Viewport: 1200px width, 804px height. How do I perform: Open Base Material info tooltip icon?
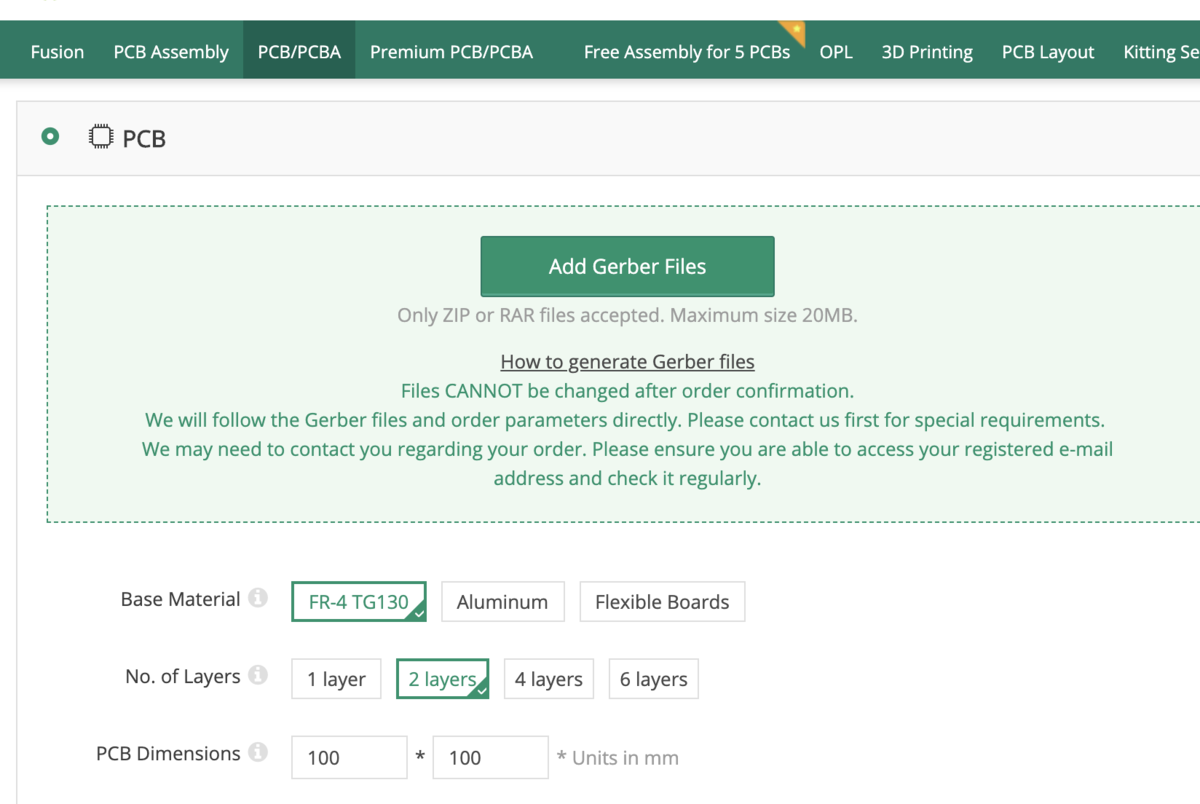258,598
